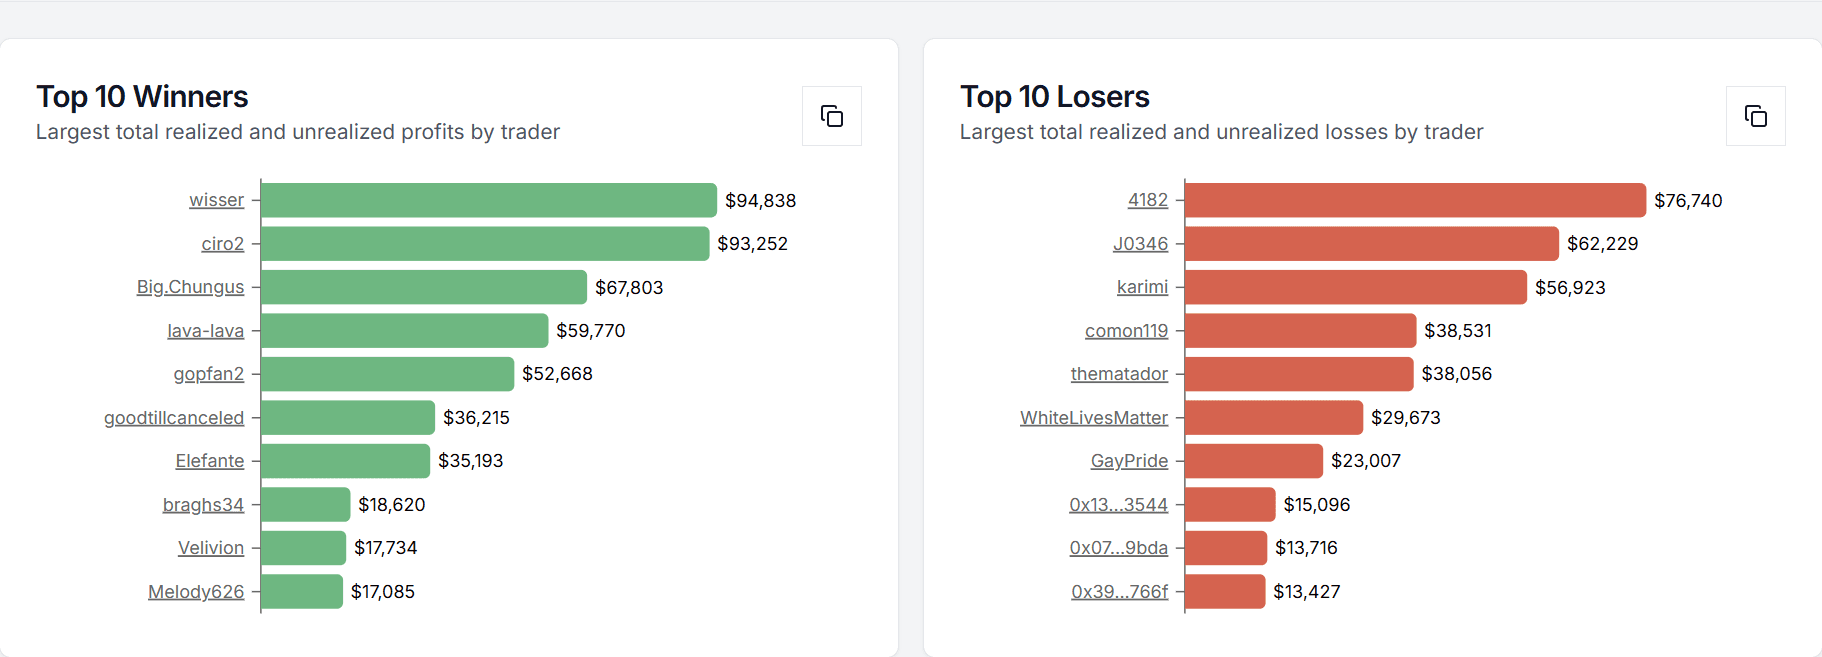Select the braghs34 $18,620 bar
This screenshot has width=1822, height=657.
(305, 505)
